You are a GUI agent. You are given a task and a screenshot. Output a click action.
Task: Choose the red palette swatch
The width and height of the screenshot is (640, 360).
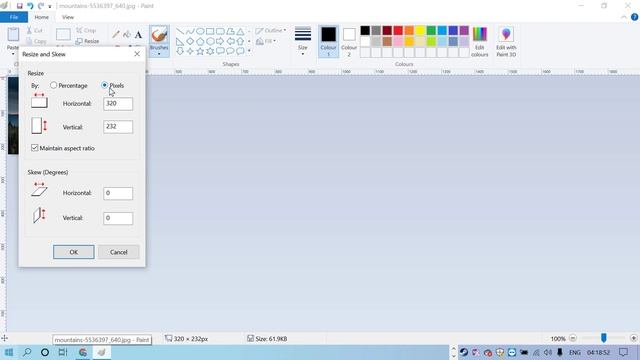[398, 30]
